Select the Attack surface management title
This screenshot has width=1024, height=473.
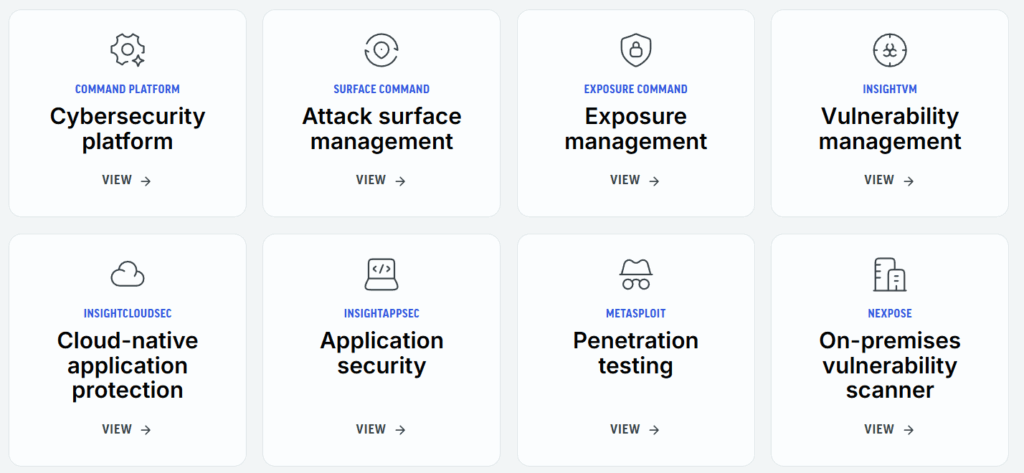pos(381,129)
